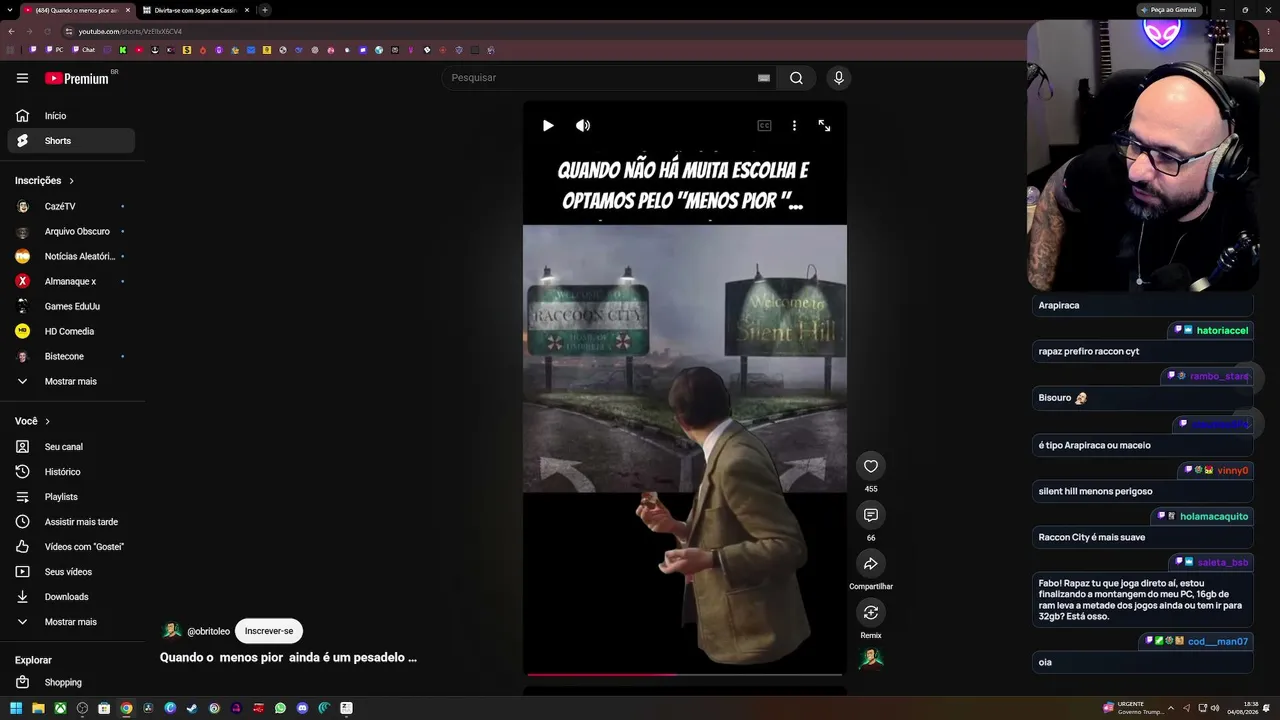Image resolution: width=1280 pixels, height=720 pixels.
Task: Open the Windows Start menu
Action: 17,708
